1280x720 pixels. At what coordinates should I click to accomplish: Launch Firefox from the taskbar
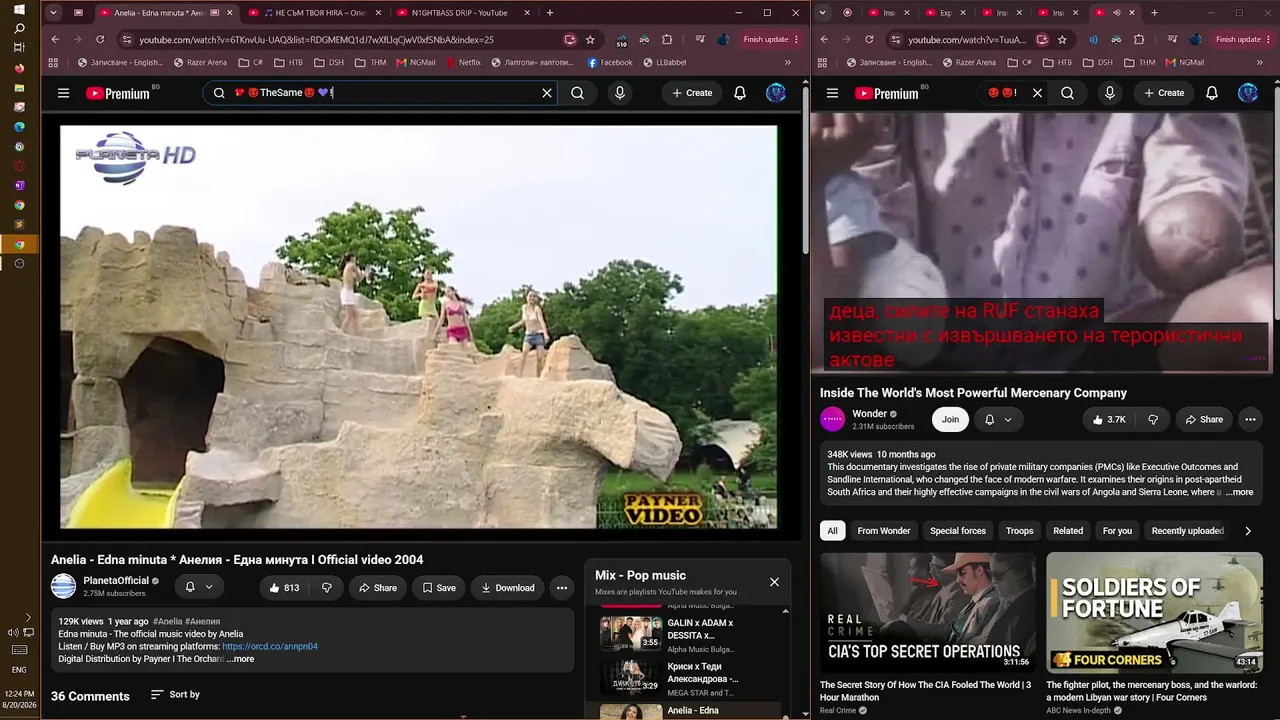(19, 68)
